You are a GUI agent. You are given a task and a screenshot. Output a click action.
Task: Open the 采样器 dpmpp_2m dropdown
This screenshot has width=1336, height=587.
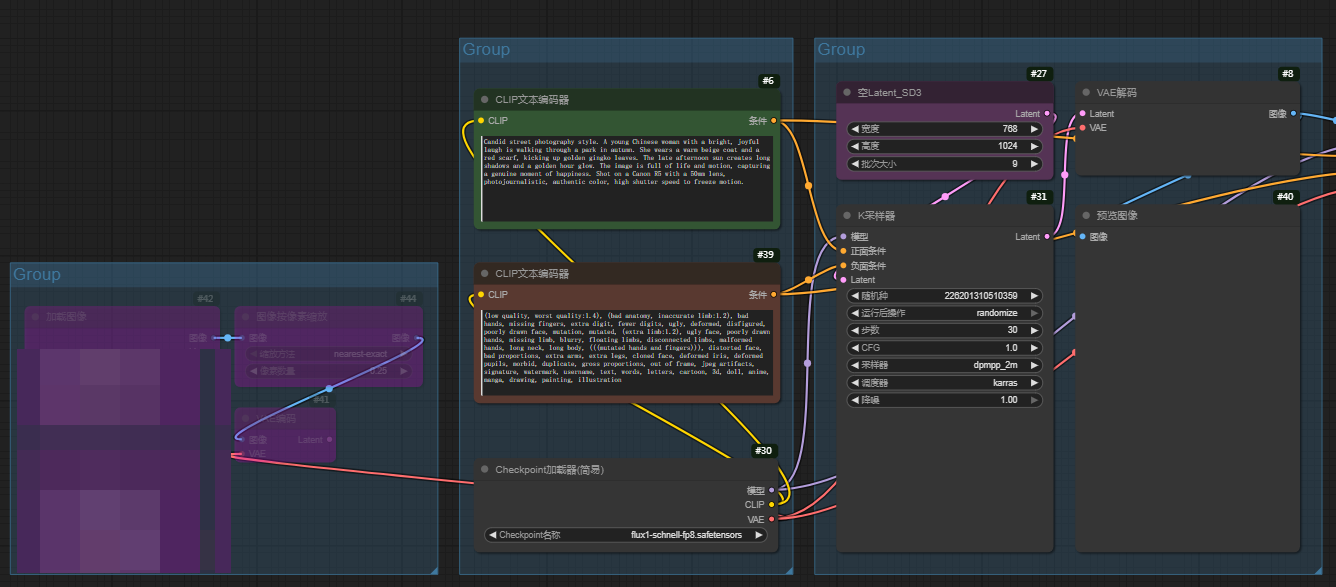tap(944, 365)
